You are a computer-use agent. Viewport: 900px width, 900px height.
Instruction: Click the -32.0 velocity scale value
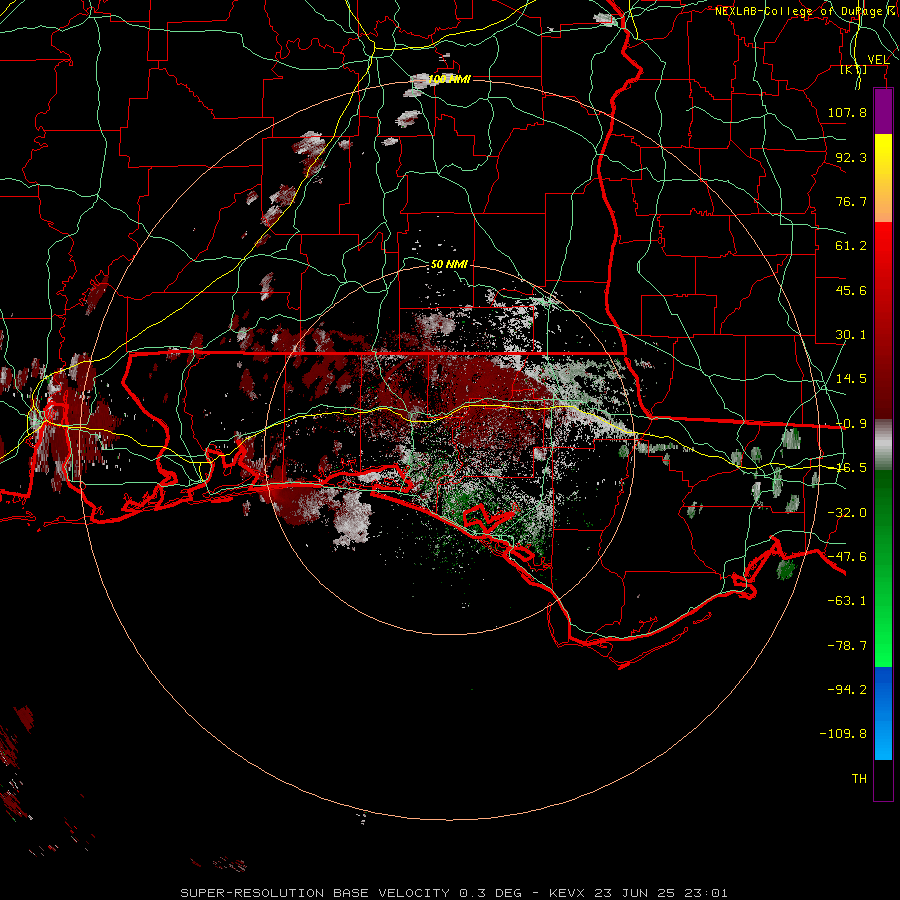[847, 513]
